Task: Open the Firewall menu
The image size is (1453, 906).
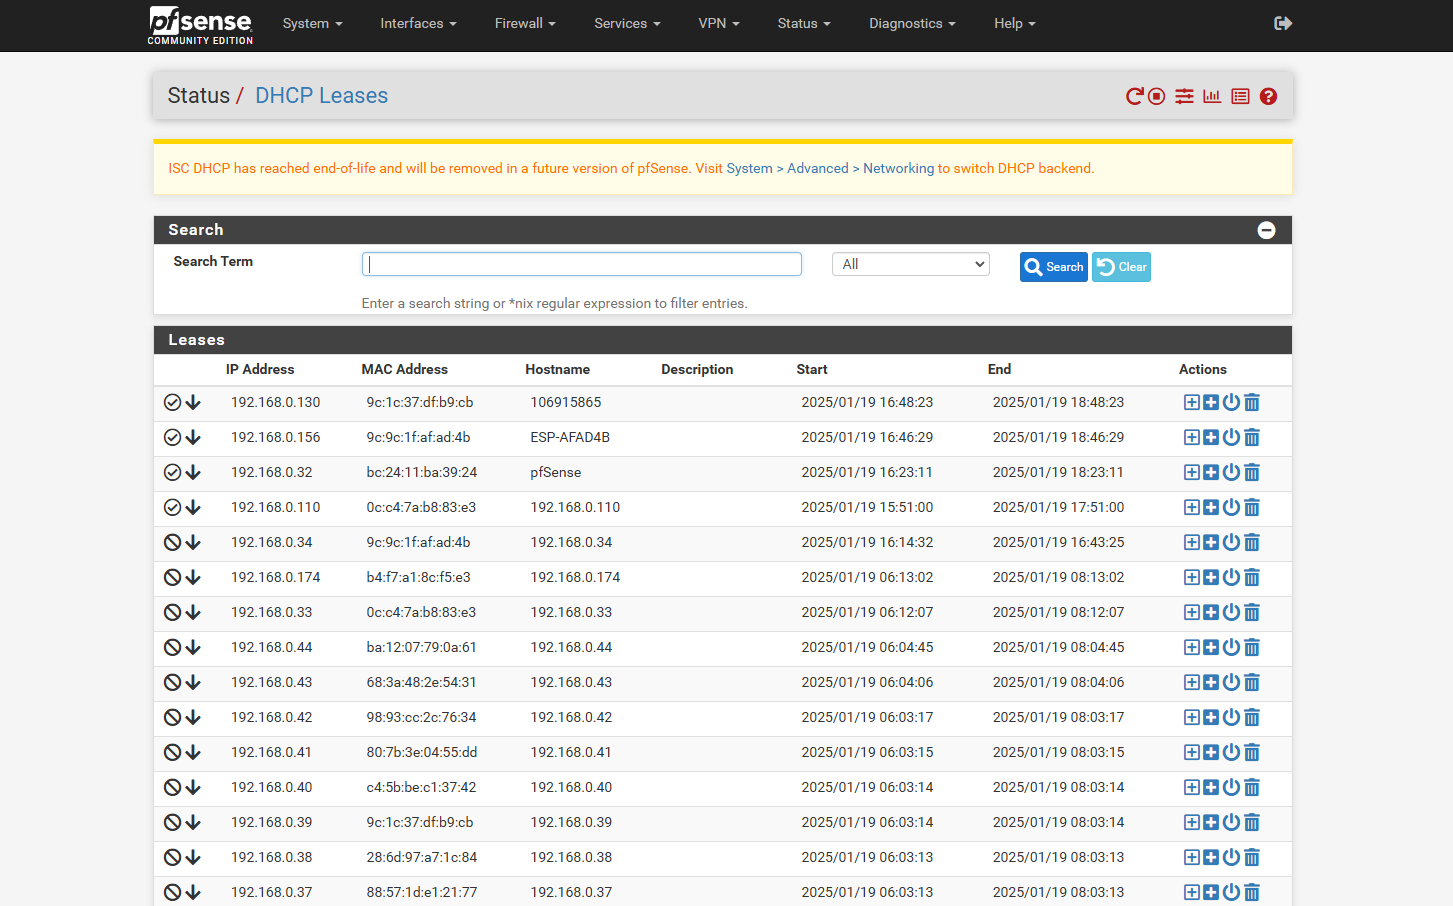Action: click(525, 23)
